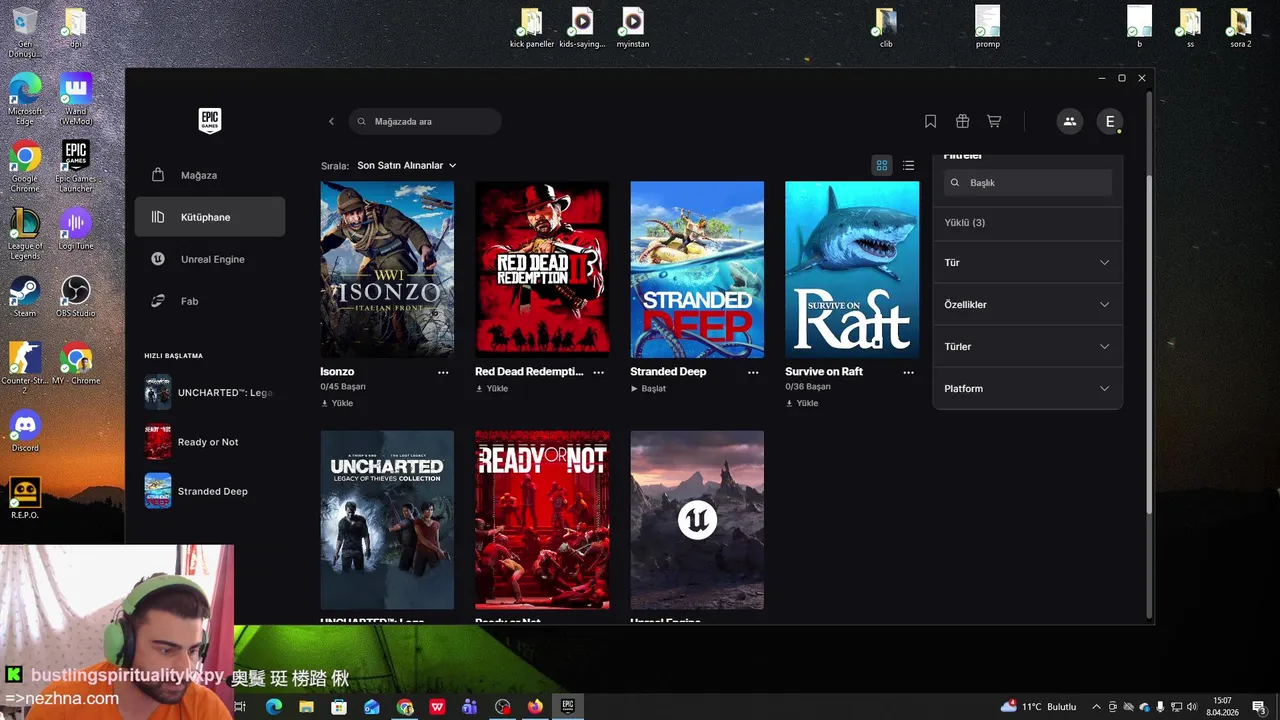Click the volume icon in system tray
The width and height of the screenshot is (1280, 720).
pos(1191,707)
